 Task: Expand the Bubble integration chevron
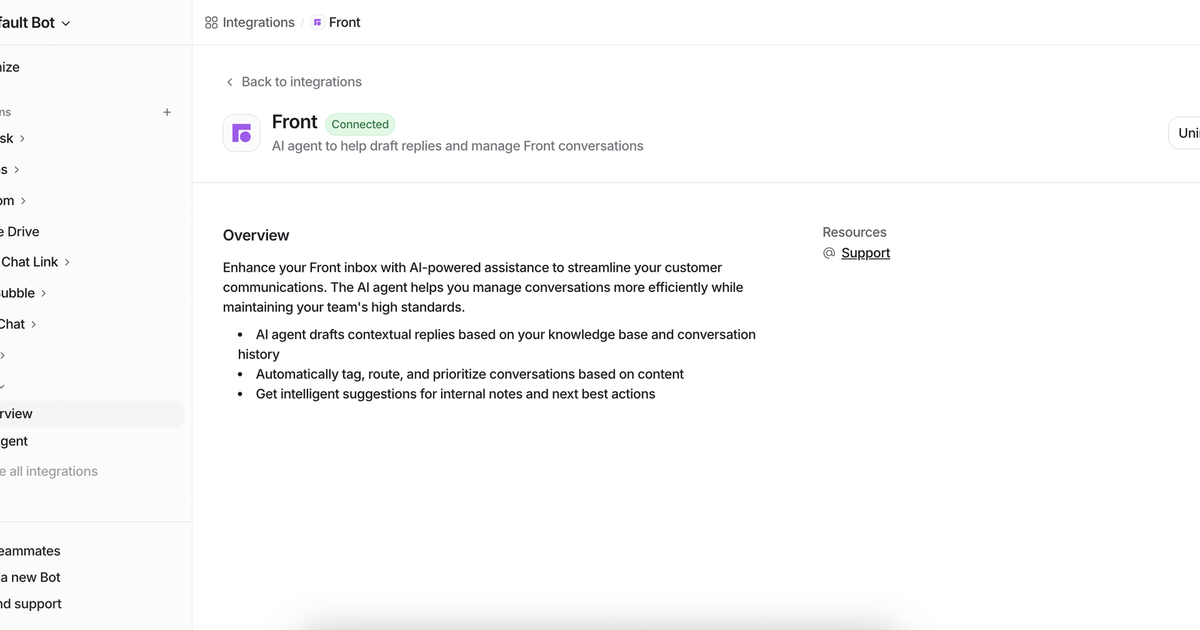coord(47,292)
